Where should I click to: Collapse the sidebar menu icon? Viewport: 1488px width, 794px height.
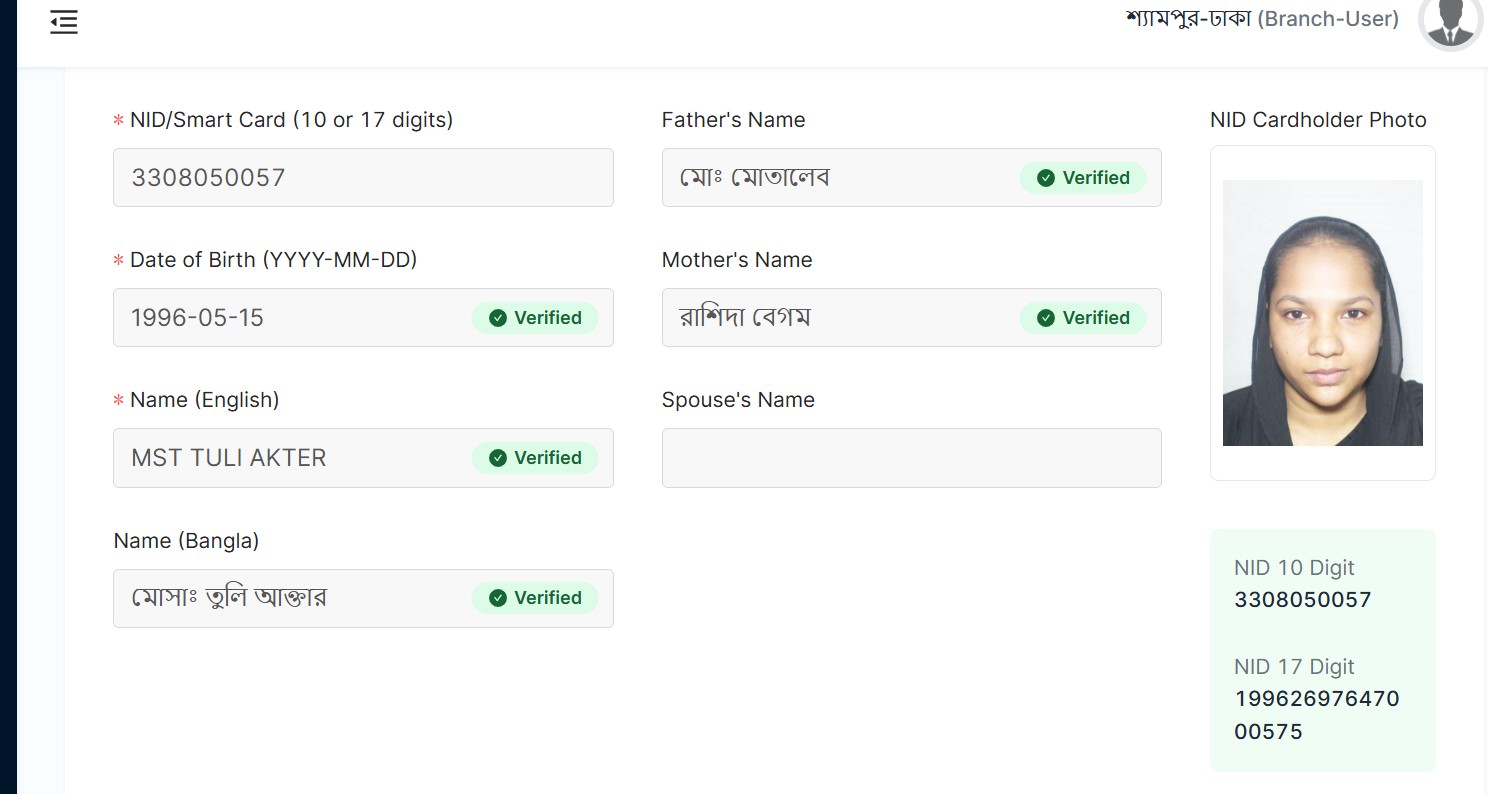(x=64, y=22)
